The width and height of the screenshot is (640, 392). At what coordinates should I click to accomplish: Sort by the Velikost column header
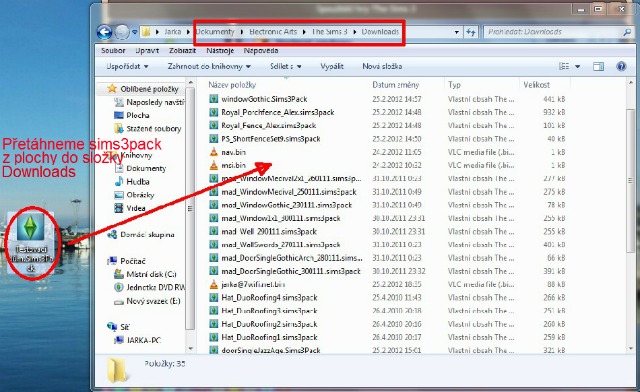(536, 85)
